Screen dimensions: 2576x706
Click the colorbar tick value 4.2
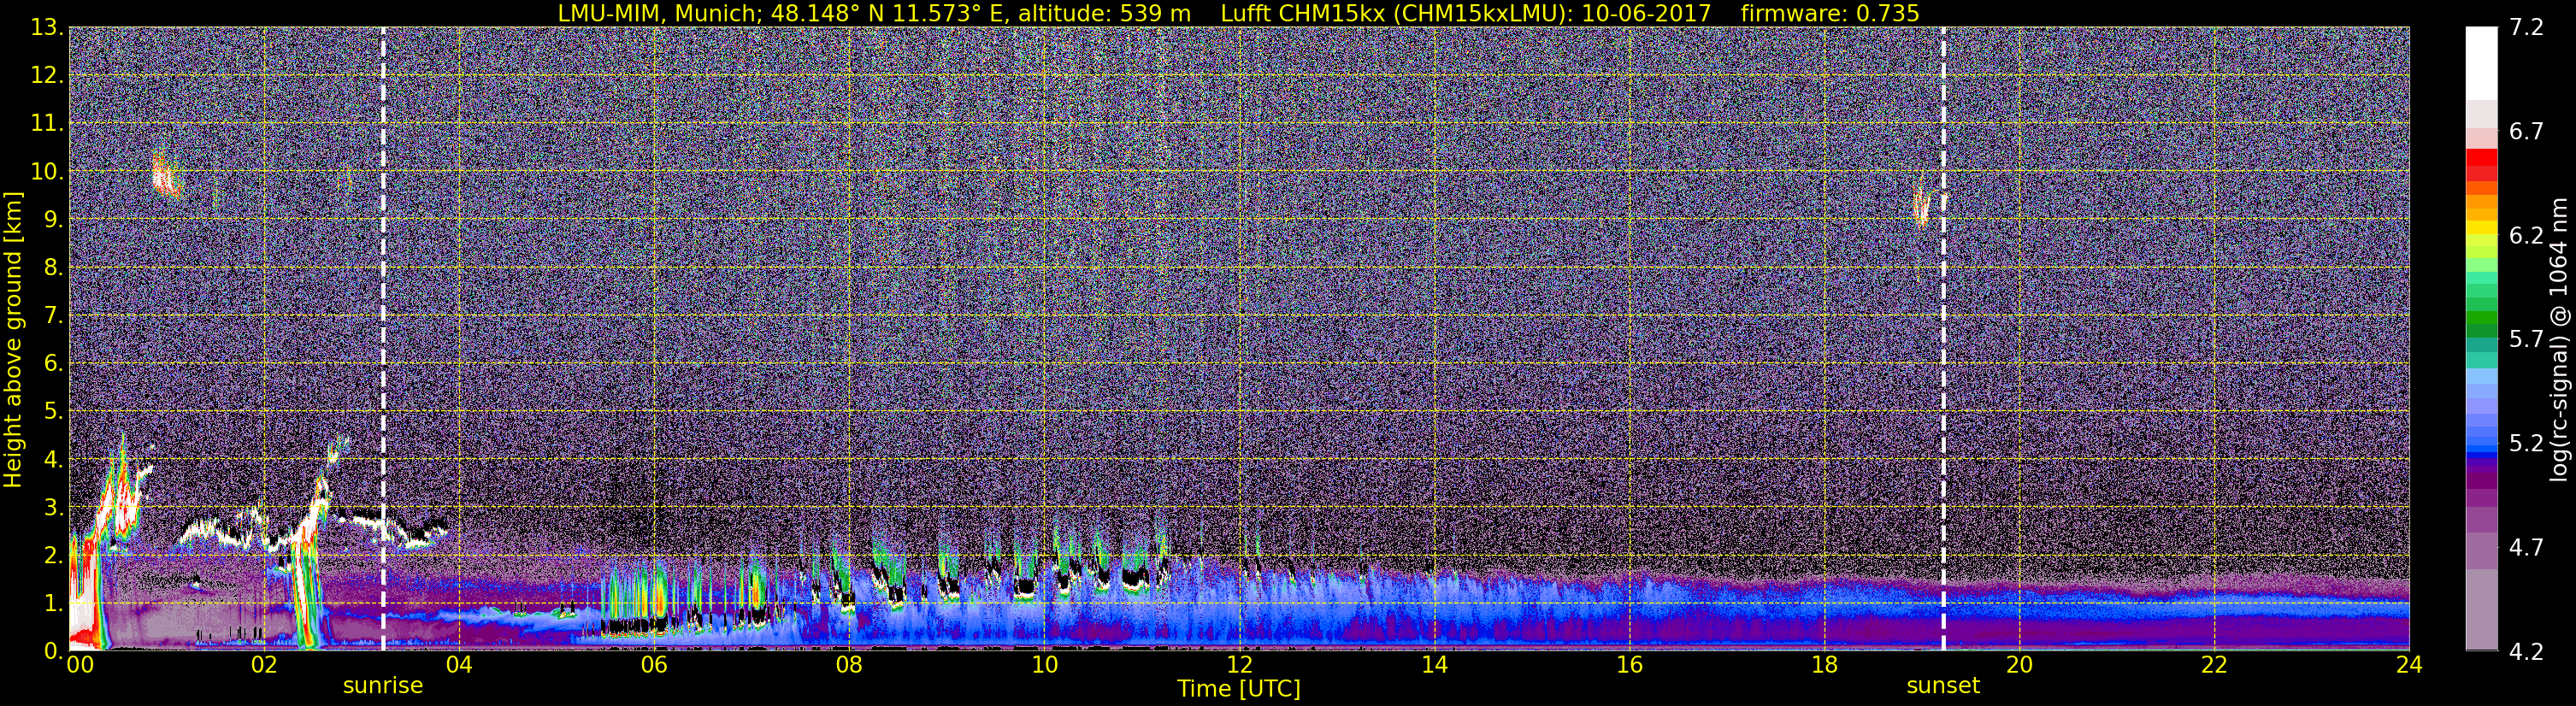[2526, 652]
